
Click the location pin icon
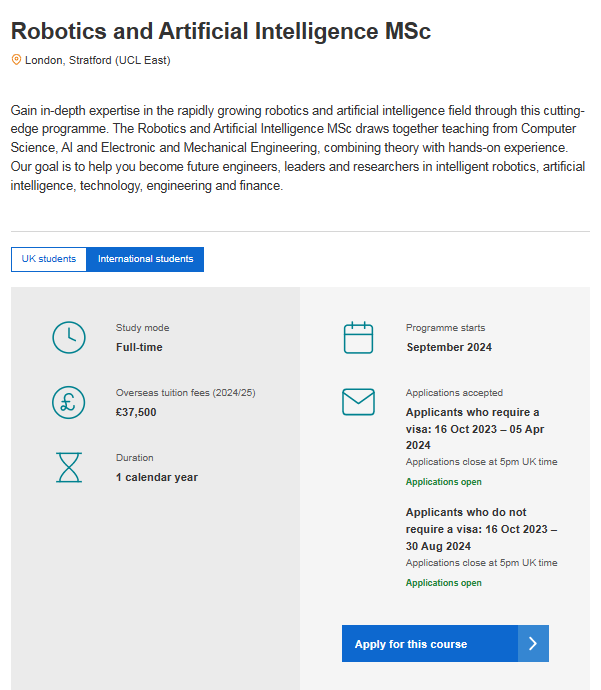pos(16,60)
